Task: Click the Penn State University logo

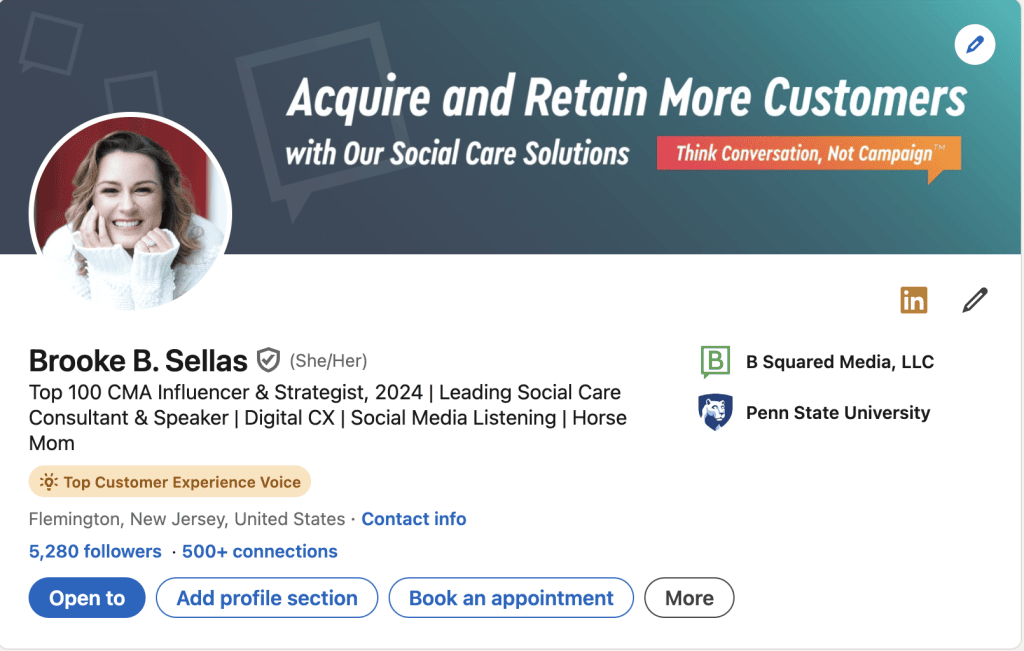Action: (x=715, y=412)
